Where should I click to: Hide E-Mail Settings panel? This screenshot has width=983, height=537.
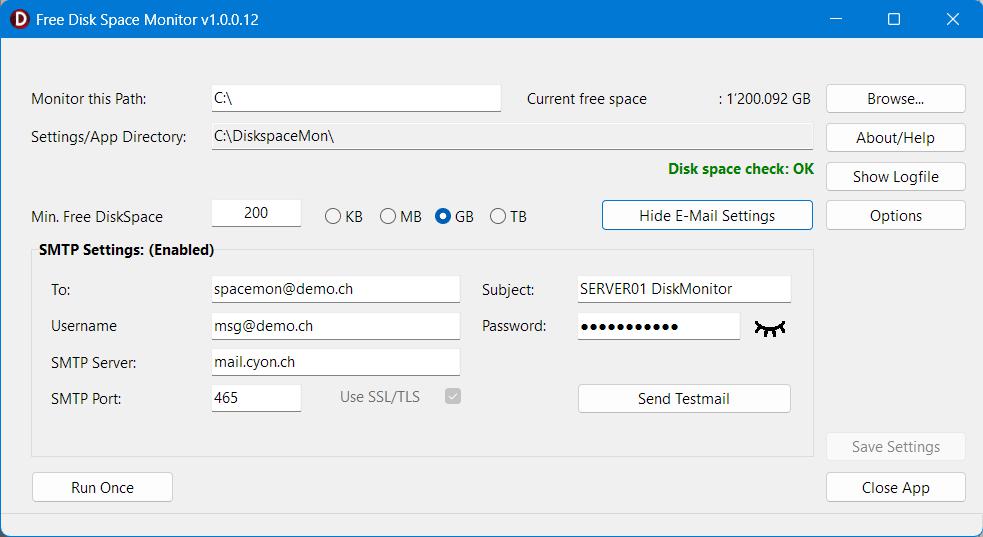[707, 216]
